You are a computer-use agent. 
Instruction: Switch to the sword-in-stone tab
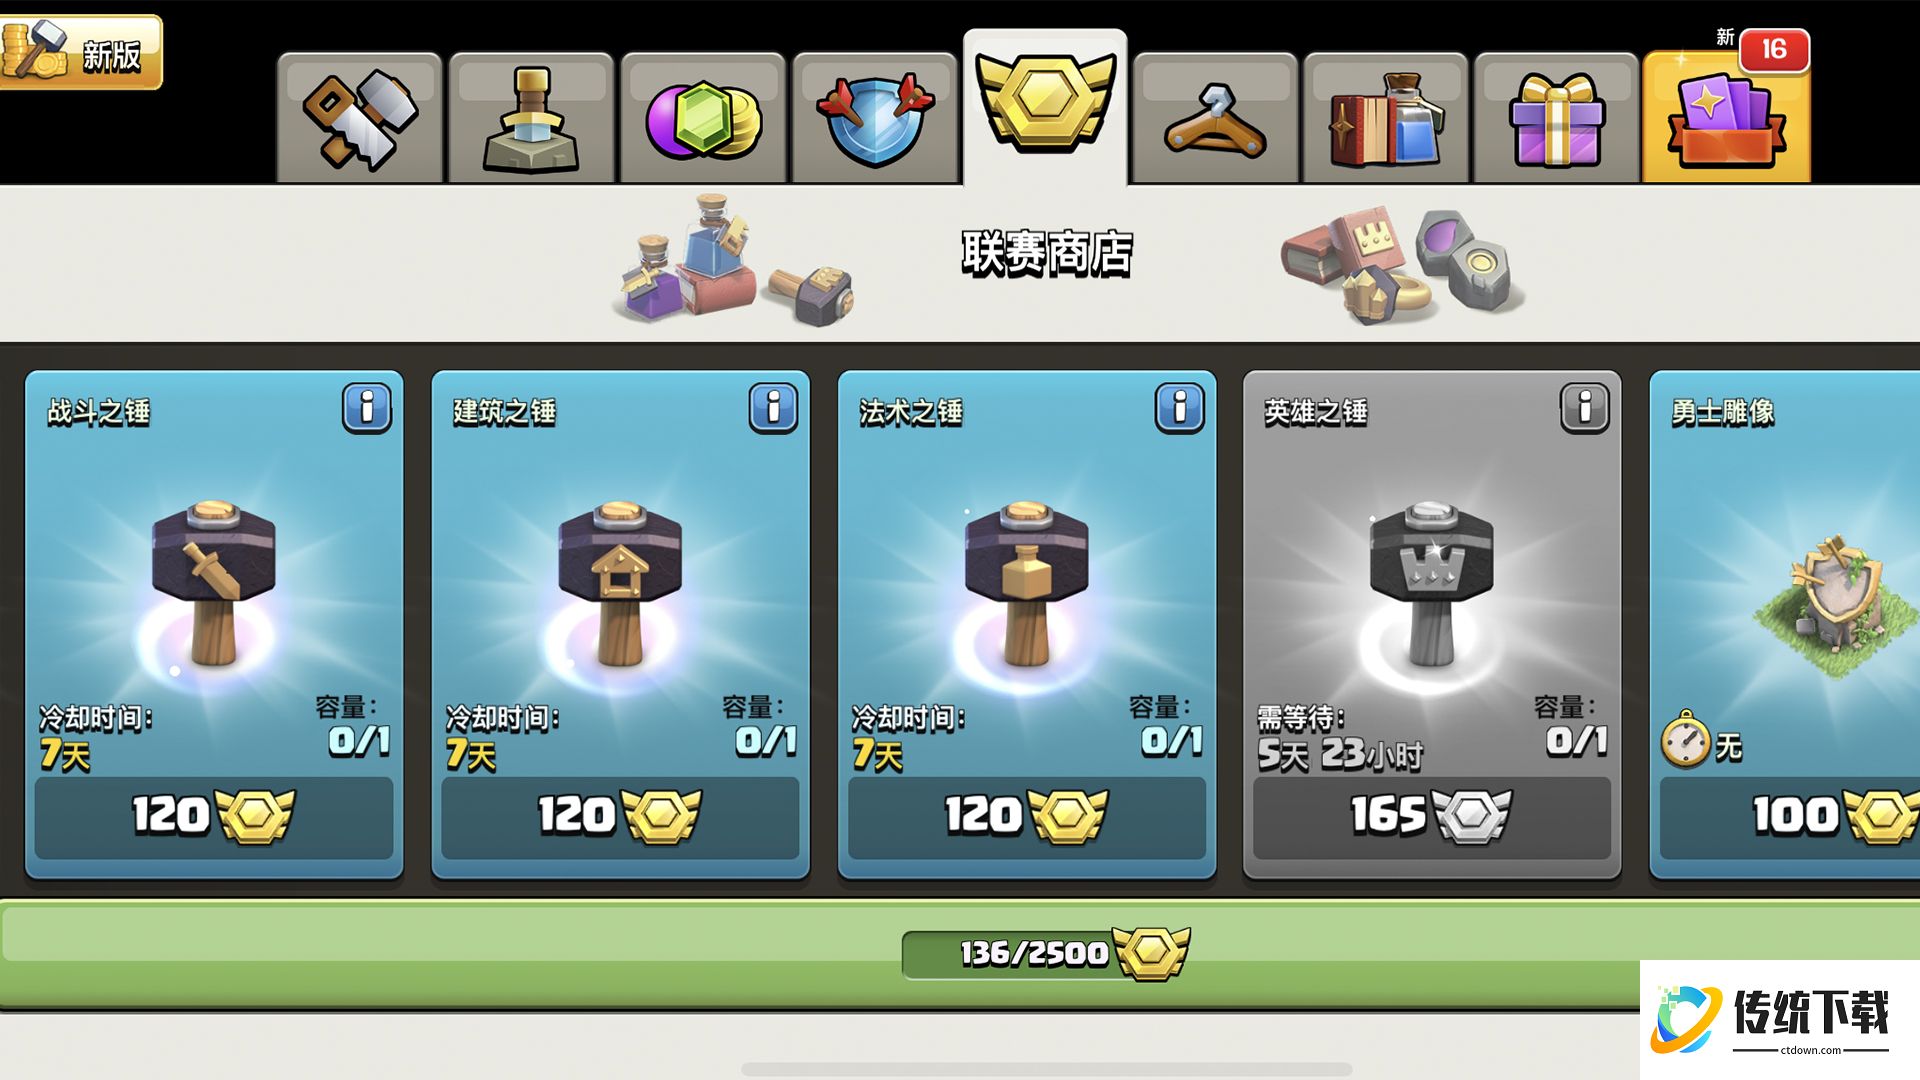pos(531,118)
